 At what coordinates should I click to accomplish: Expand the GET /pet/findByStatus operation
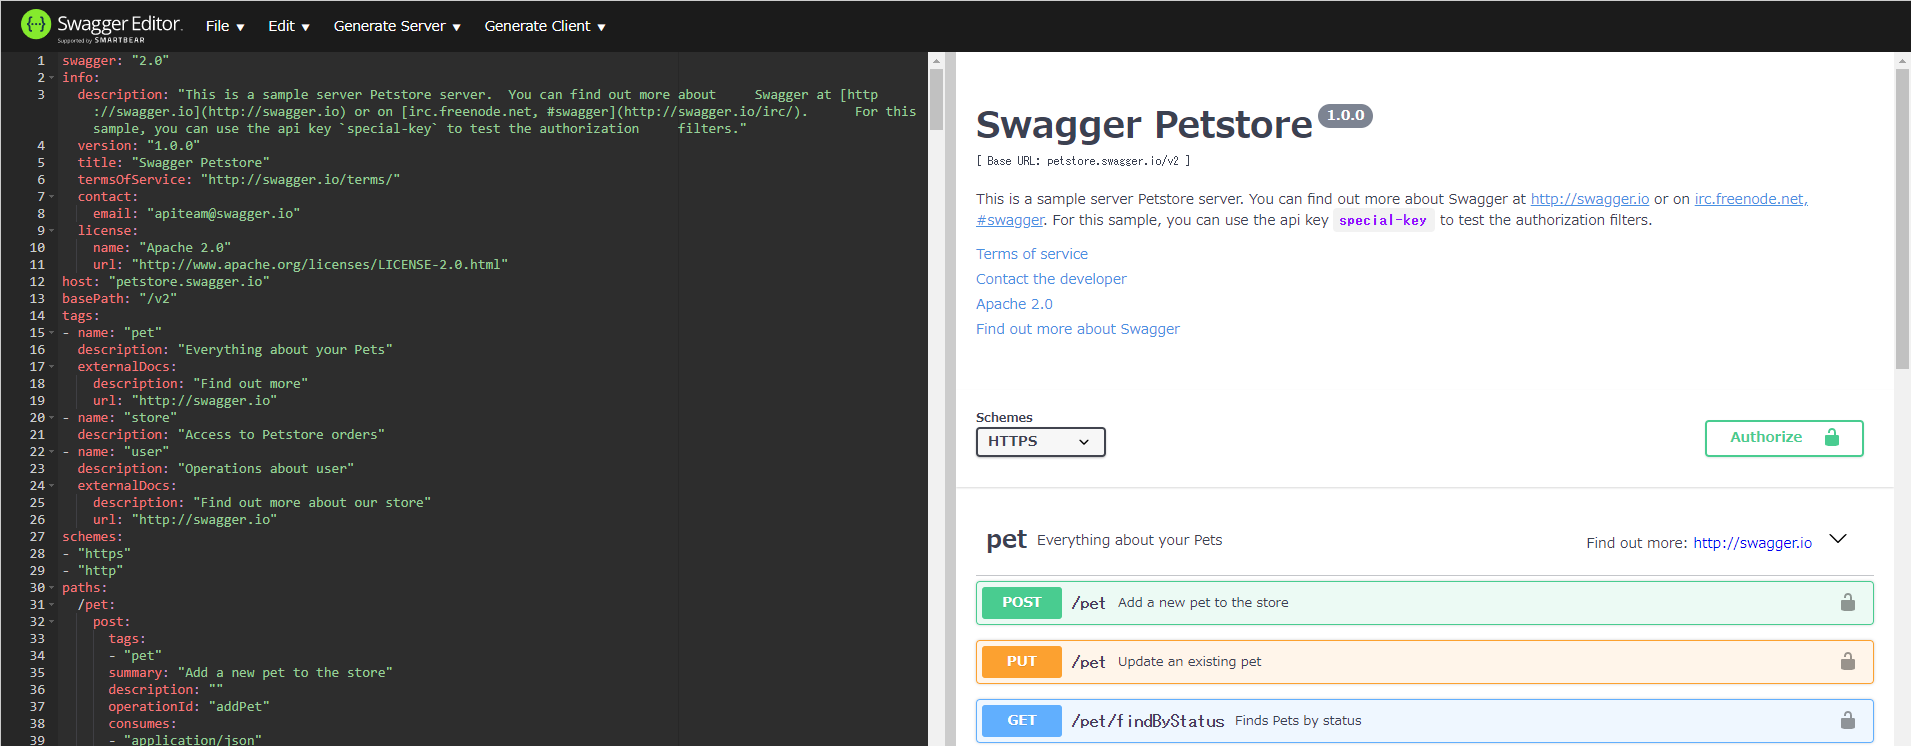click(x=1424, y=721)
